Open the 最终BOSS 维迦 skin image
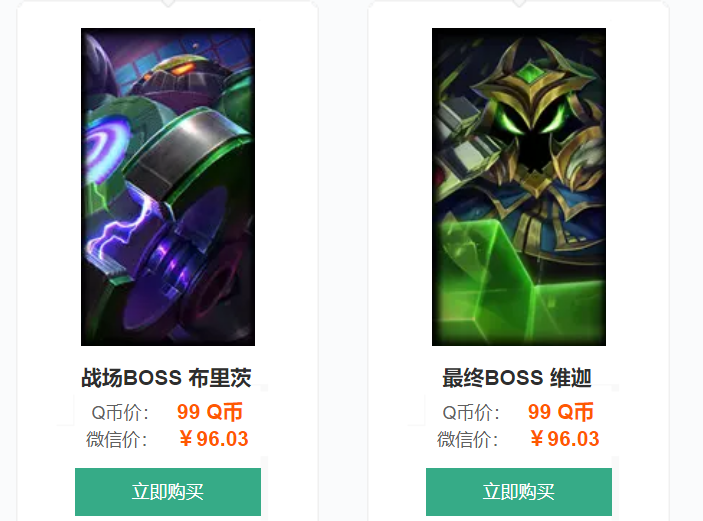703x521 pixels. pos(519,187)
